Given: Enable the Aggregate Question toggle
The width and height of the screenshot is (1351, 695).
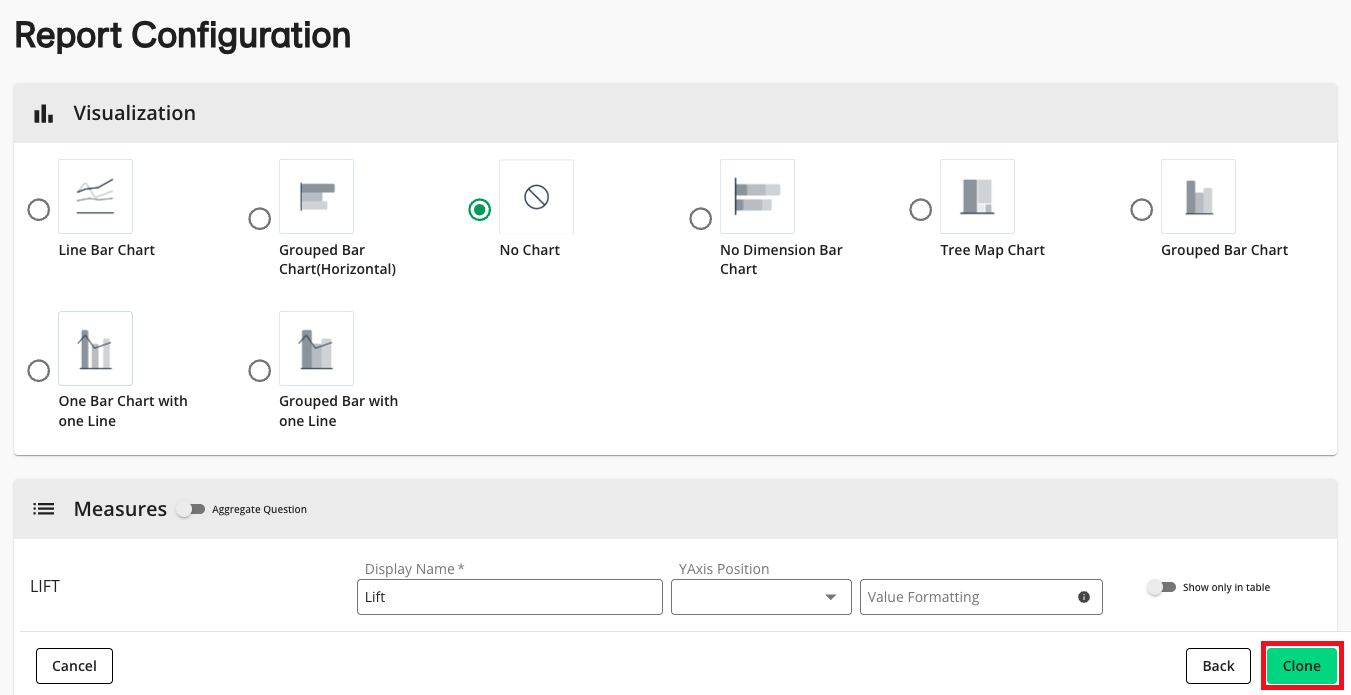Looking at the screenshot, I should [190, 509].
